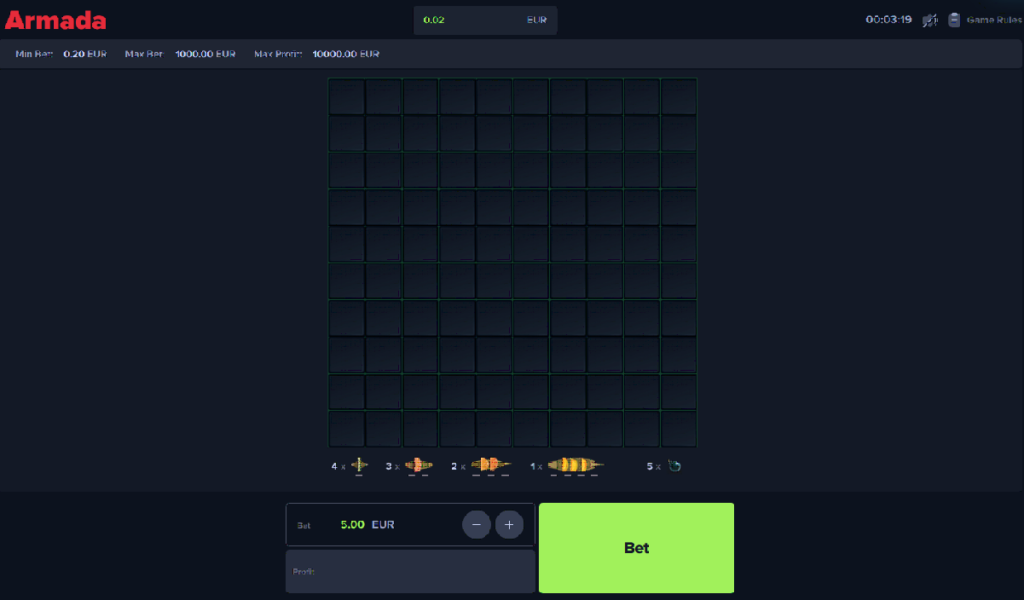This screenshot has width=1024, height=600.
Task: Select the bottom-left grid cell
Action: coord(346,428)
